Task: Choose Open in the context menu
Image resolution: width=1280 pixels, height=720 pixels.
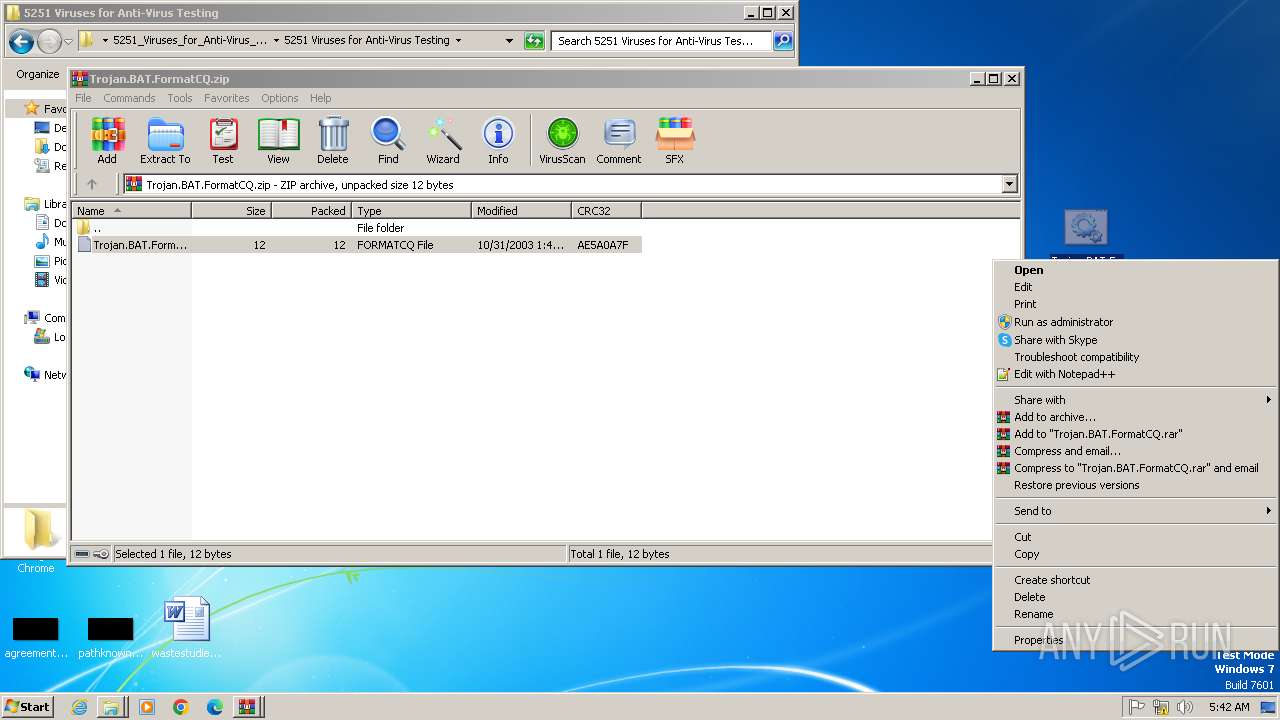Action: pyautogui.click(x=1136, y=270)
